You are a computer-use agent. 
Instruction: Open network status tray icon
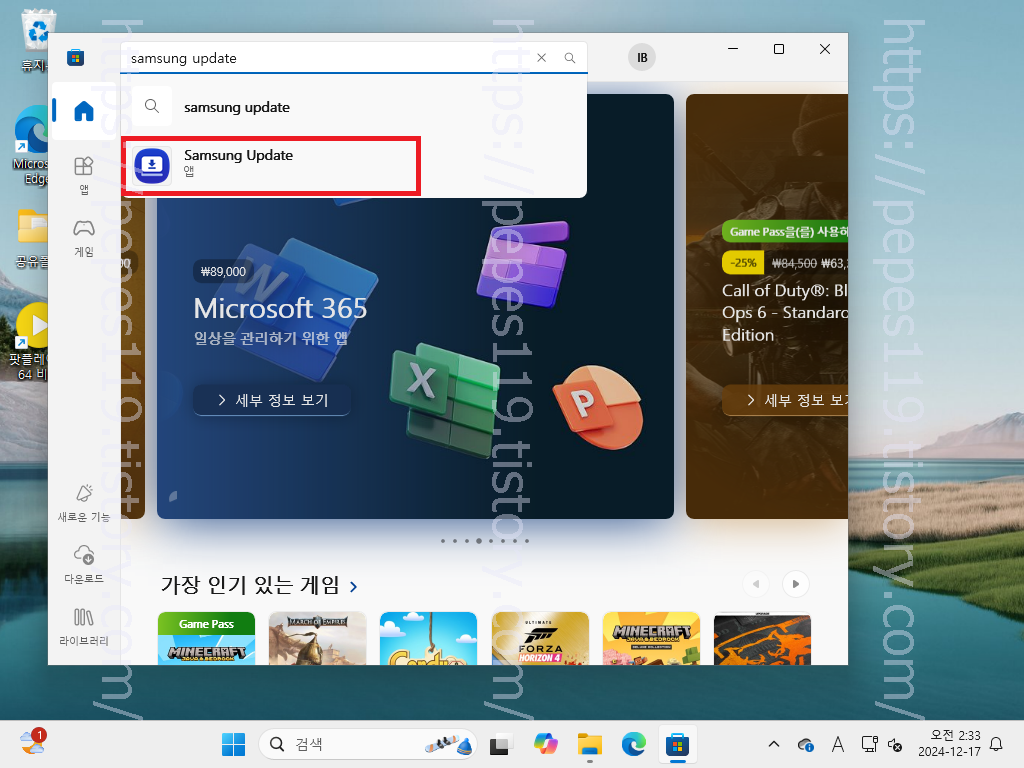pyautogui.click(x=869, y=744)
